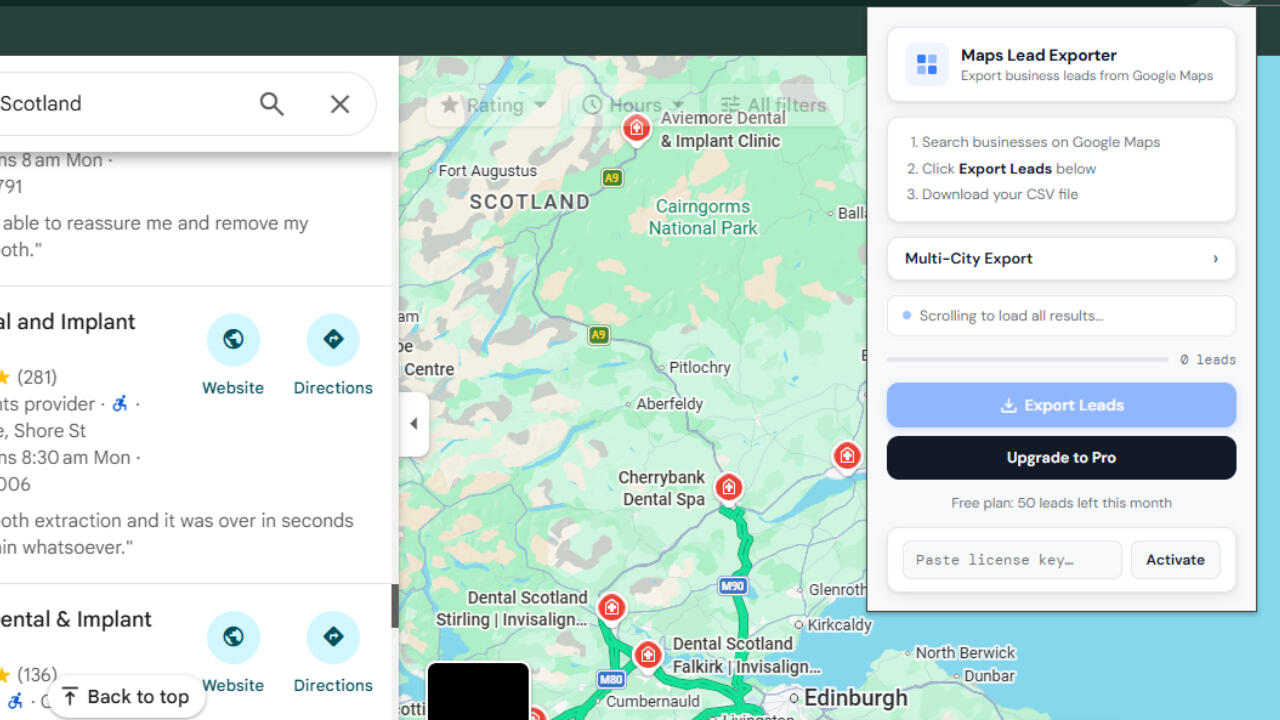This screenshot has height=720, width=1280.
Task: Select the Cherrybank Dental Spa map pin
Action: pyautogui.click(x=729, y=488)
